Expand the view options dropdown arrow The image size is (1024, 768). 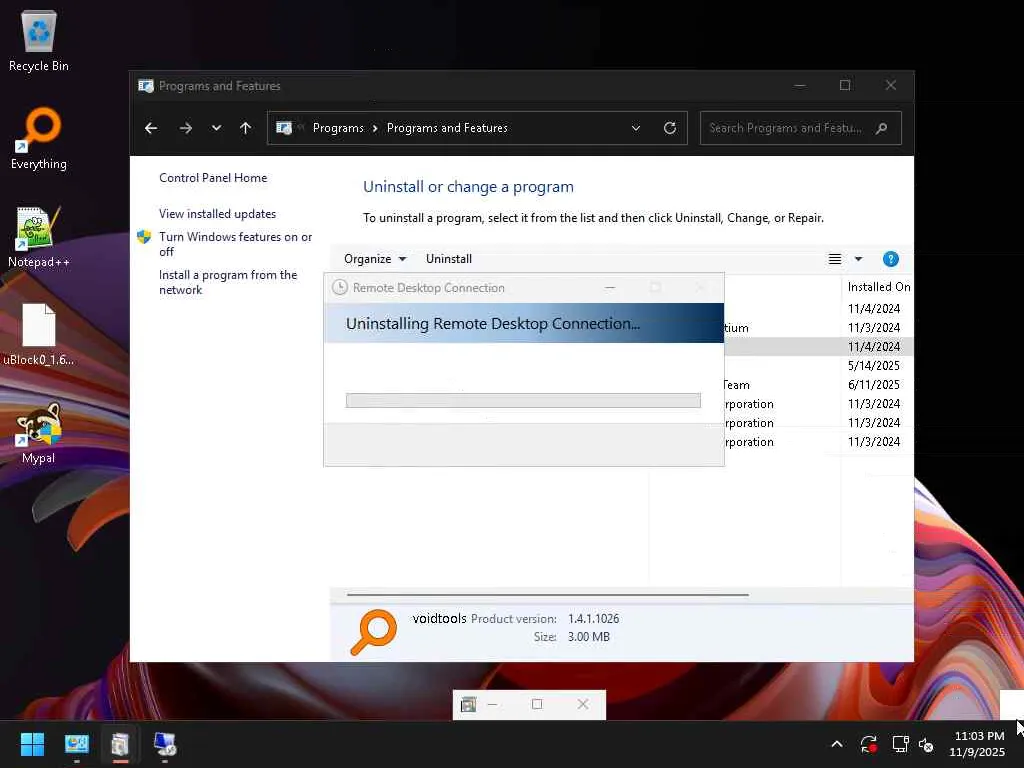858,259
